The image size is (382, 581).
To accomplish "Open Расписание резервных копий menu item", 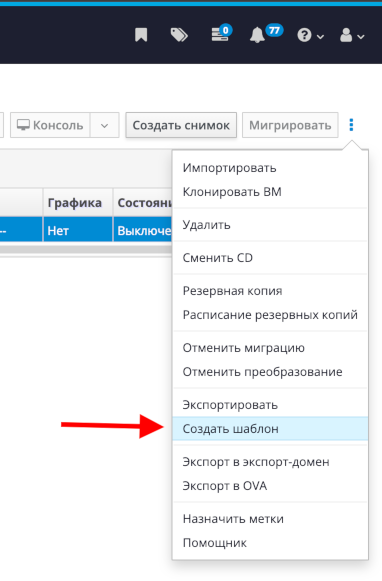I will (x=270, y=315).
